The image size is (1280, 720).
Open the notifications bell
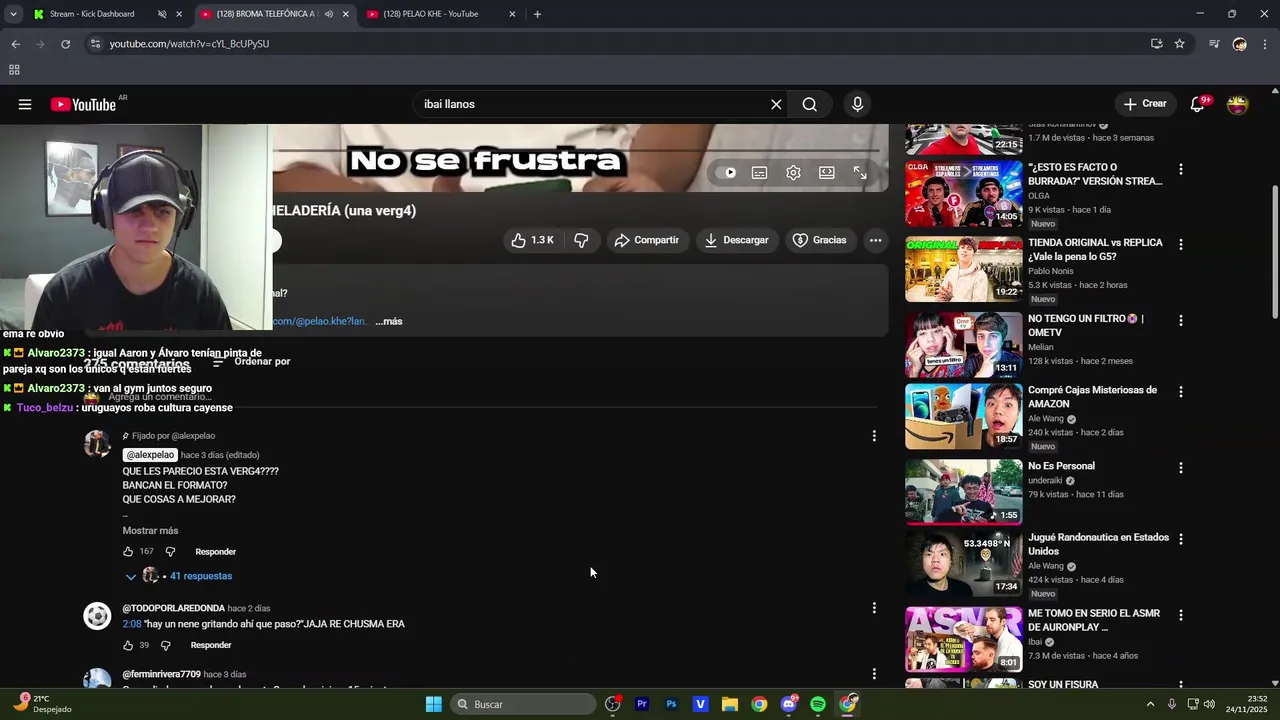coord(1197,104)
